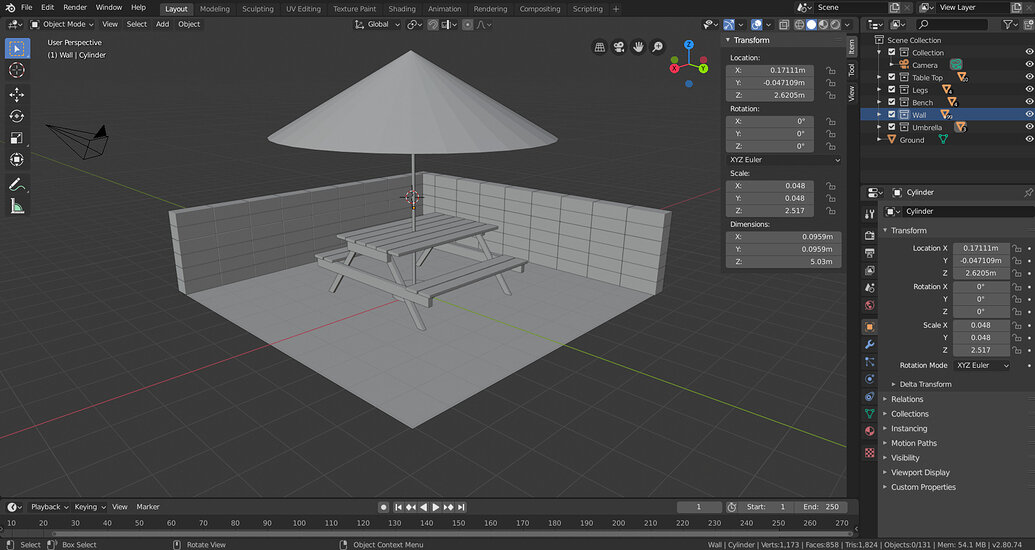Toggle X-ray view in viewport header
This screenshot has height=550, width=1035.
coord(784,24)
